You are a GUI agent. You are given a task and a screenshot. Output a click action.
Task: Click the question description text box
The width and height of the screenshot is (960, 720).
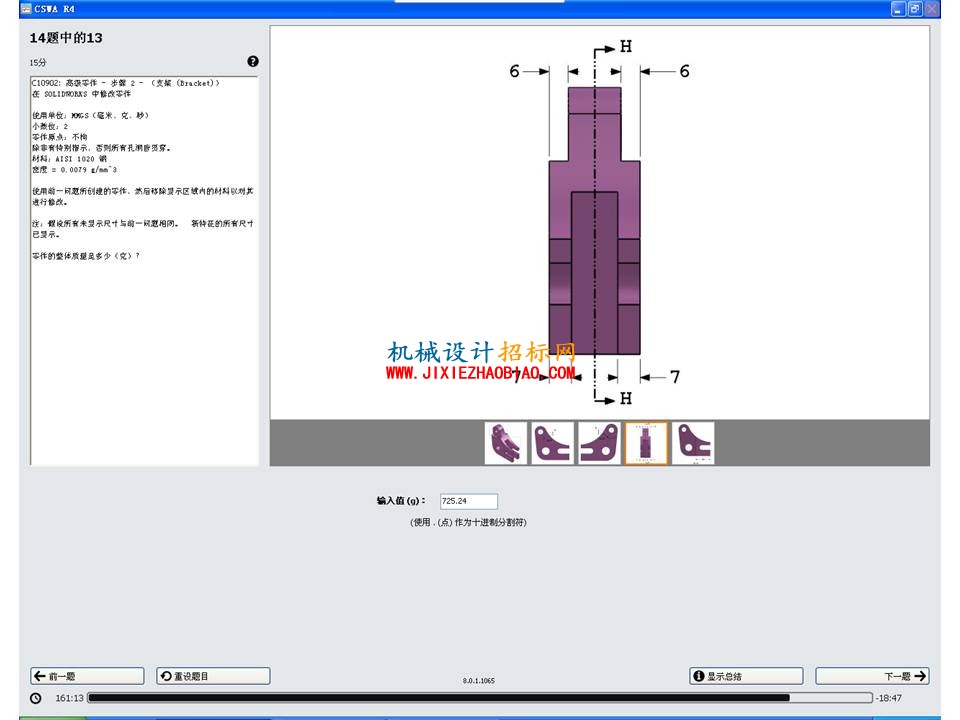pos(144,271)
